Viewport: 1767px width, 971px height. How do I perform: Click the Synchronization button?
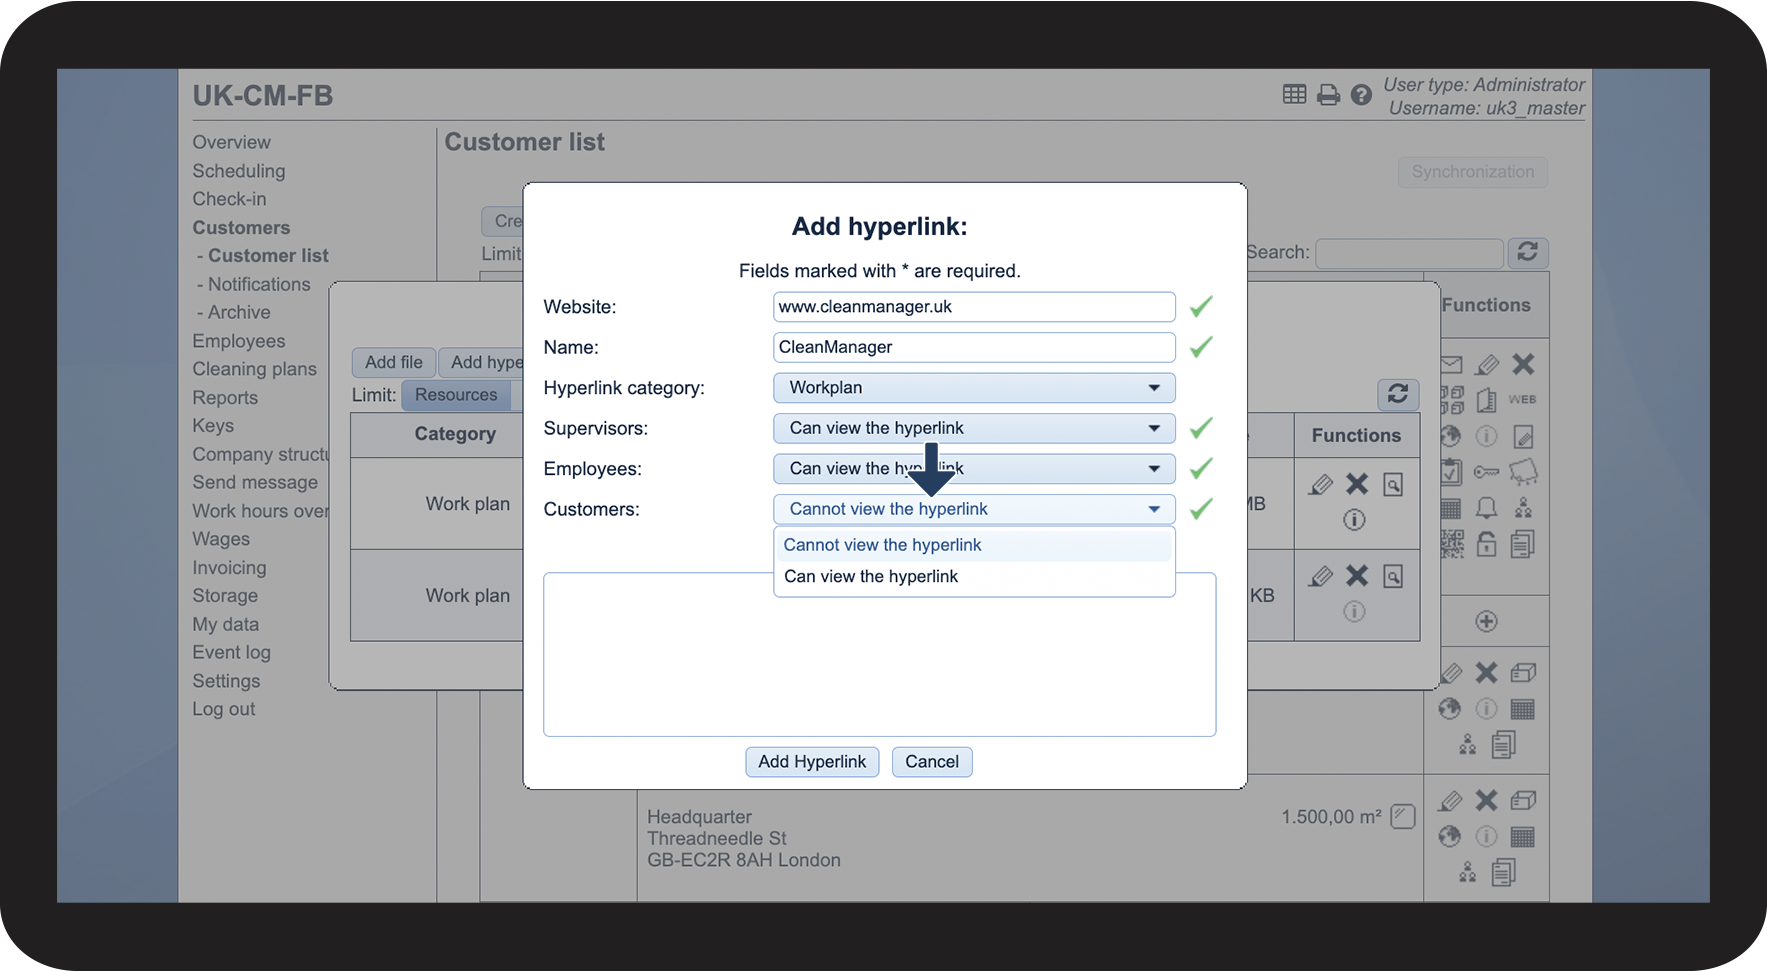click(x=1472, y=172)
